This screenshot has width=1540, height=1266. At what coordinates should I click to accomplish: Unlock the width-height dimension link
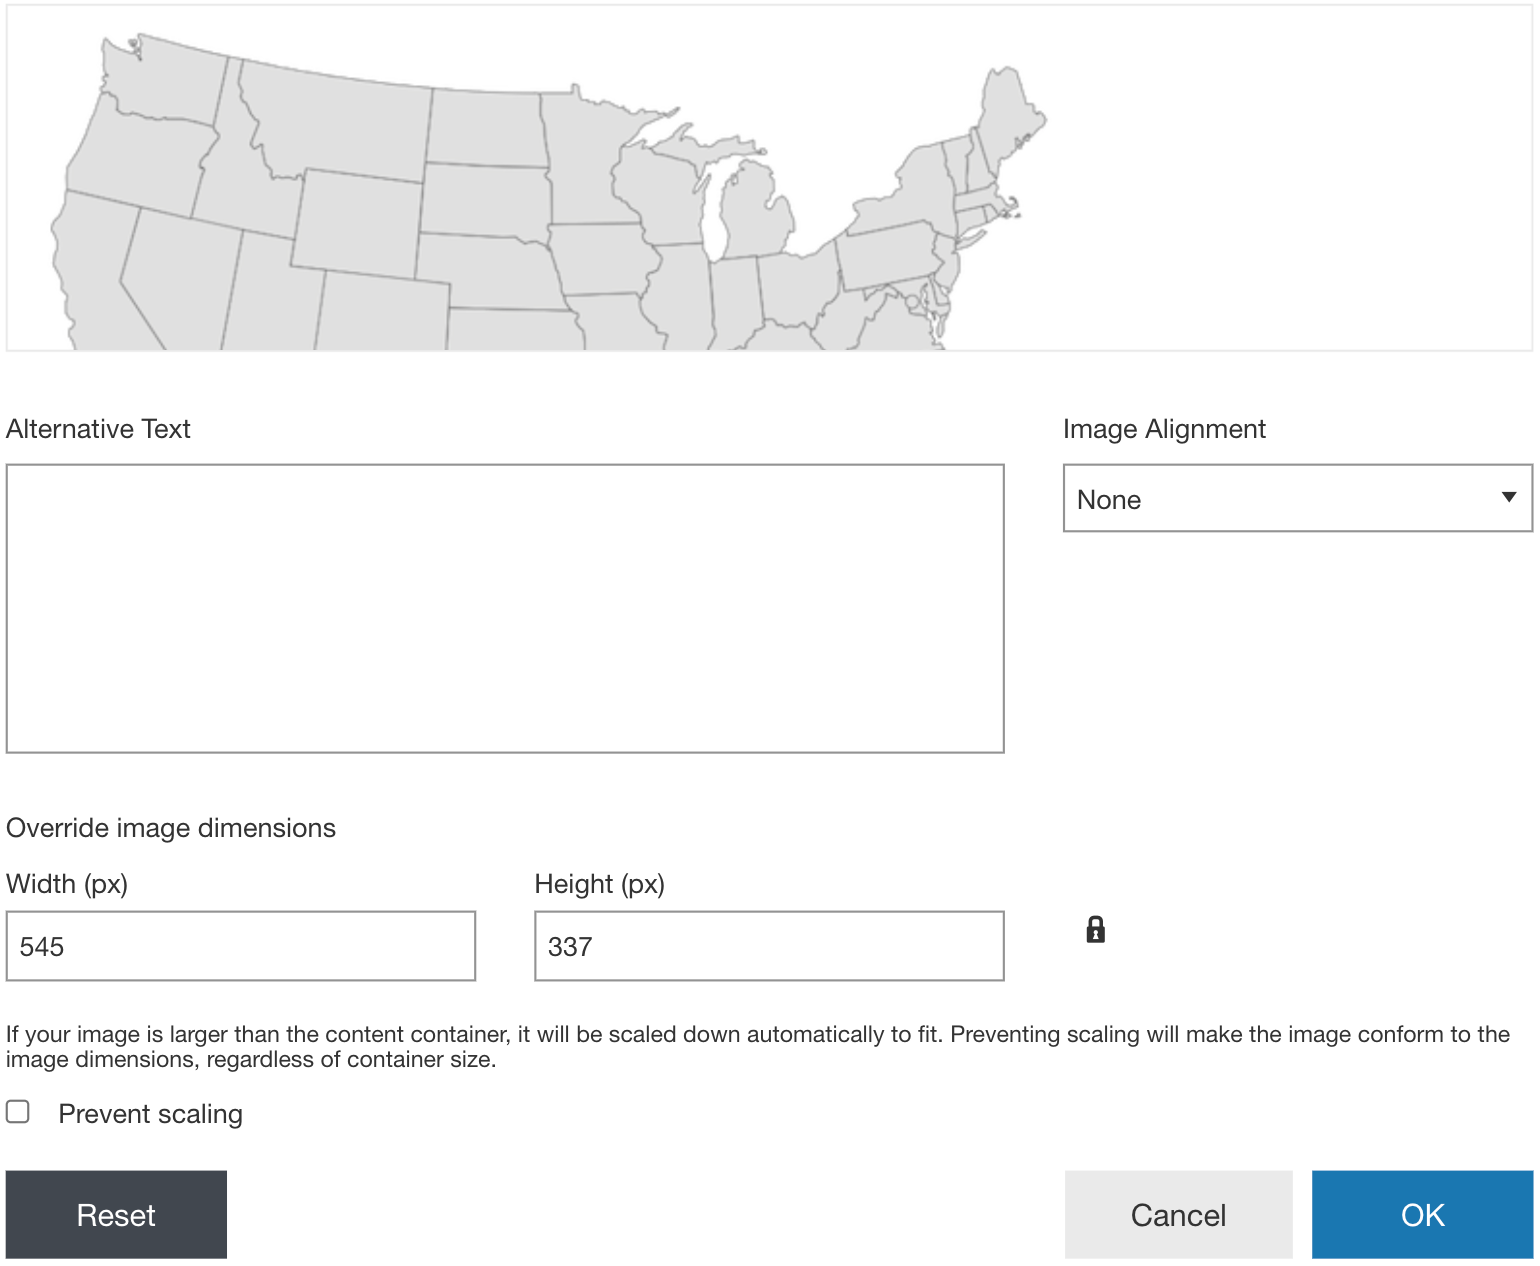1096,931
